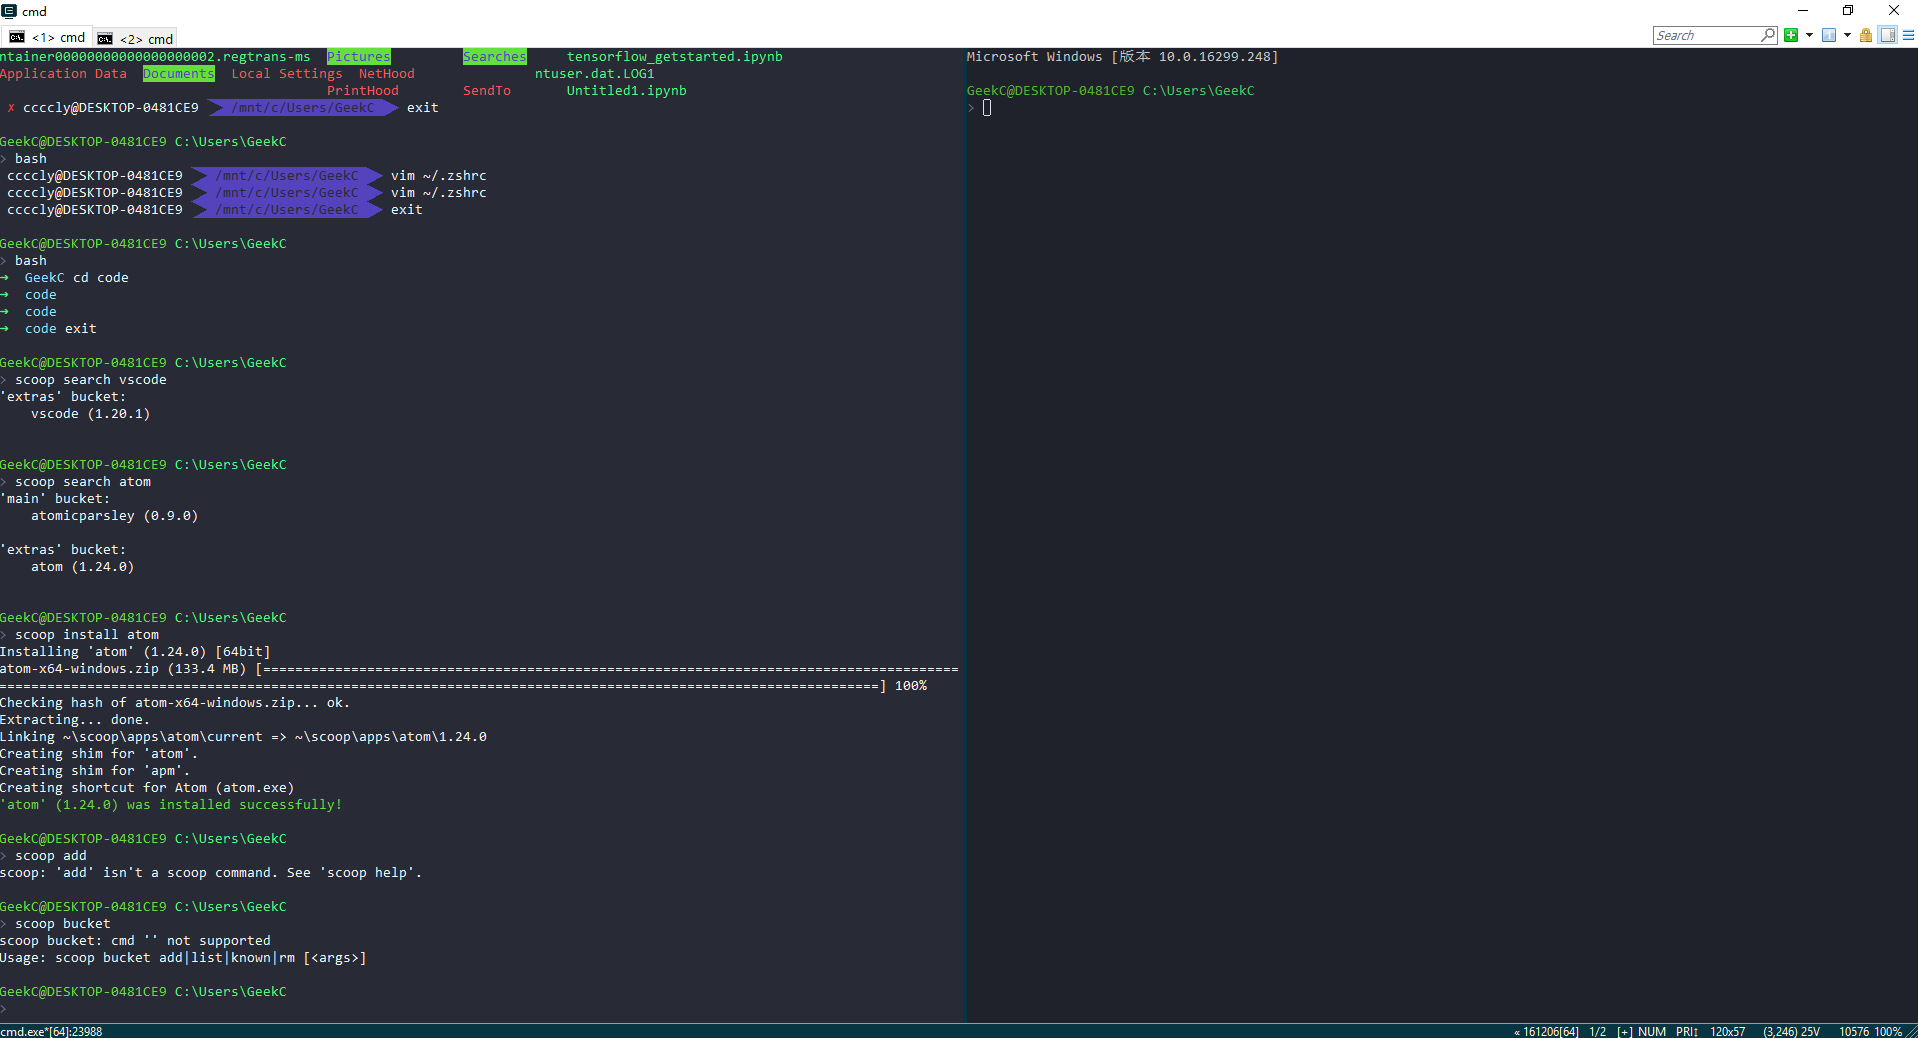Click the SendTo folder name

[x=487, y=91]
